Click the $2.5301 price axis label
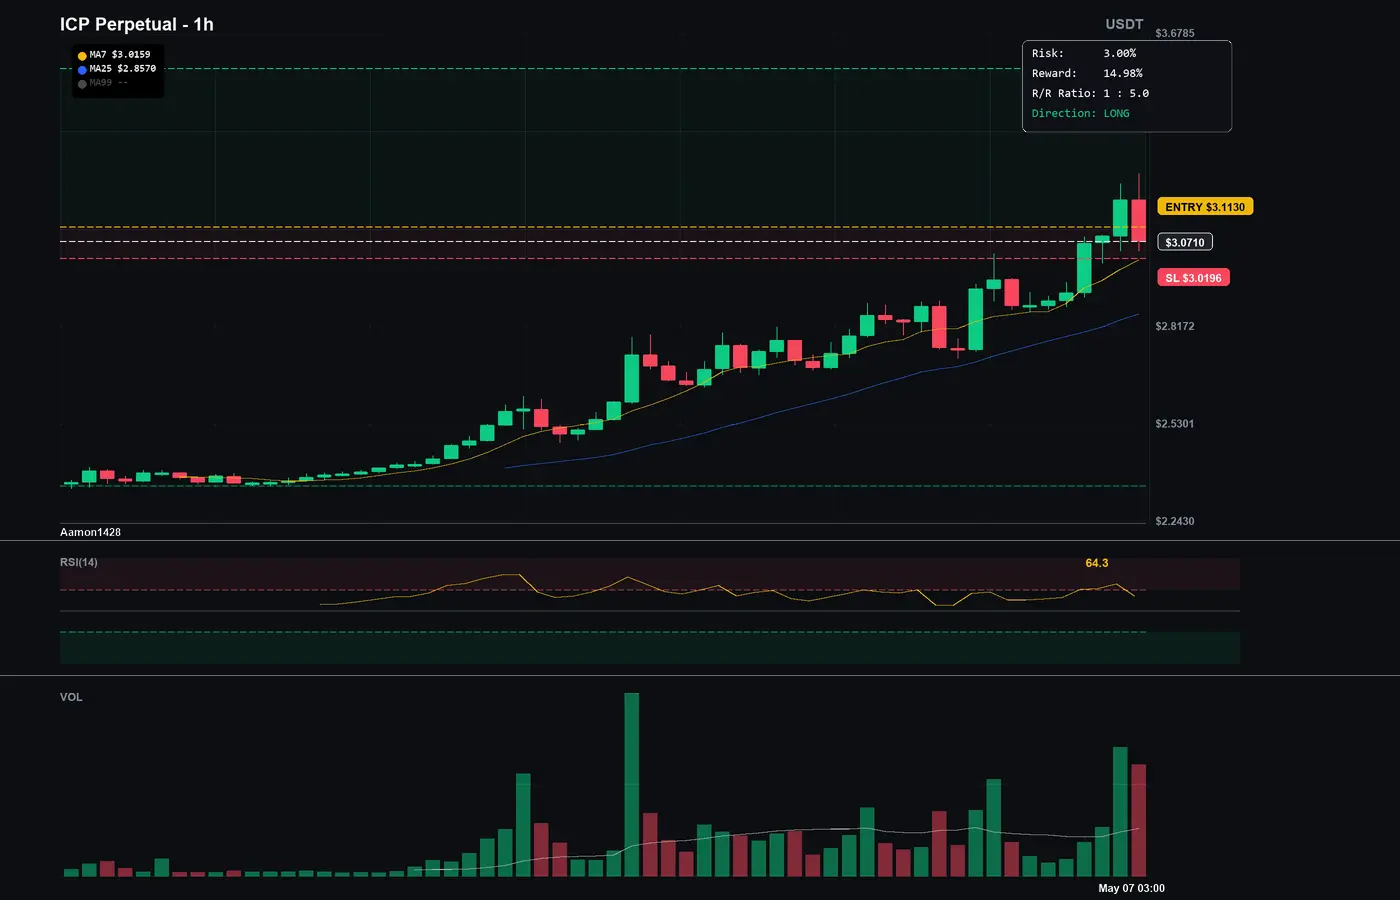Screen dimensions: 1400x900 coord(1175,424)
